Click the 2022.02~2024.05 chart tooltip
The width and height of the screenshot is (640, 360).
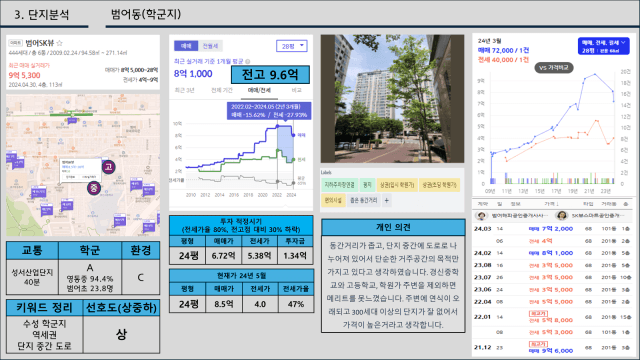coord(269,111)
